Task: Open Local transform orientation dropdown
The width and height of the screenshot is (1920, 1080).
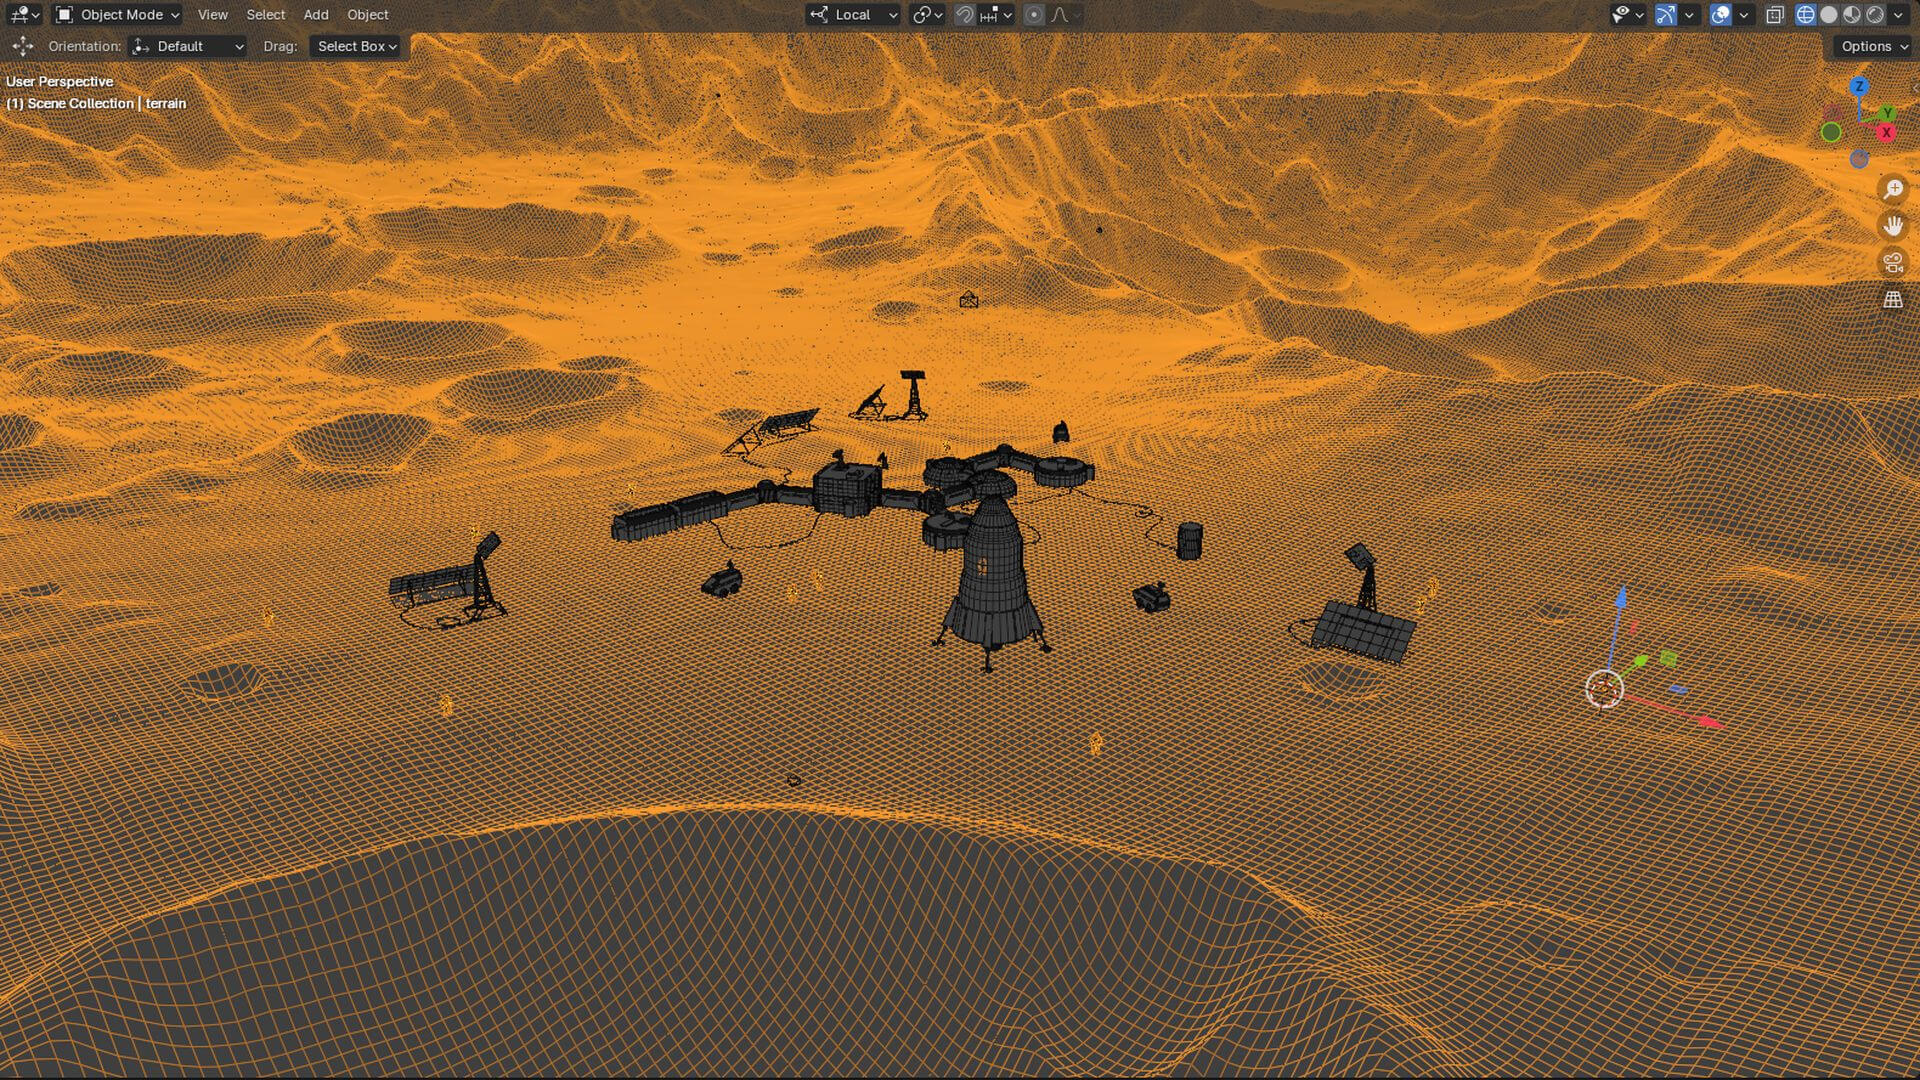Action: tap(855, 15)
